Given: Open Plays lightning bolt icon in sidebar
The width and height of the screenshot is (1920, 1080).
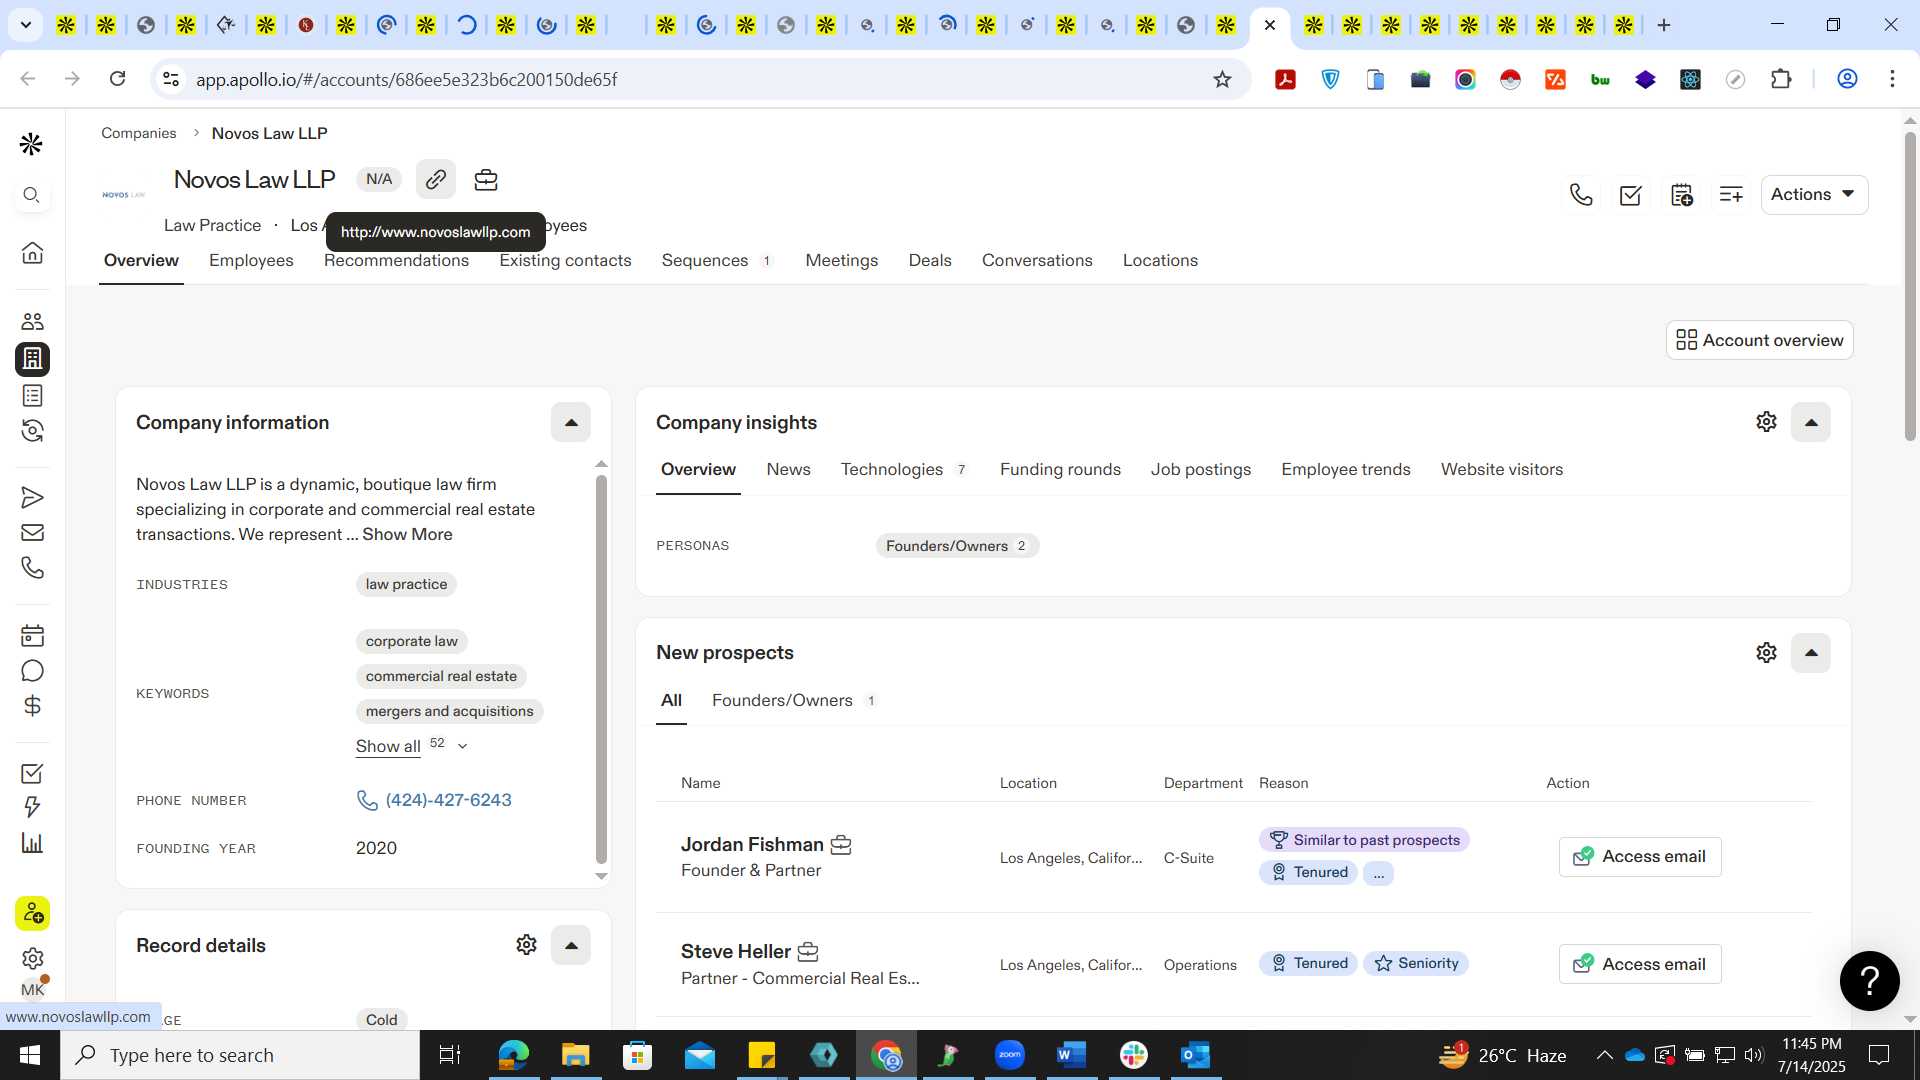Looking at the screenshot, I should [32, 807].
